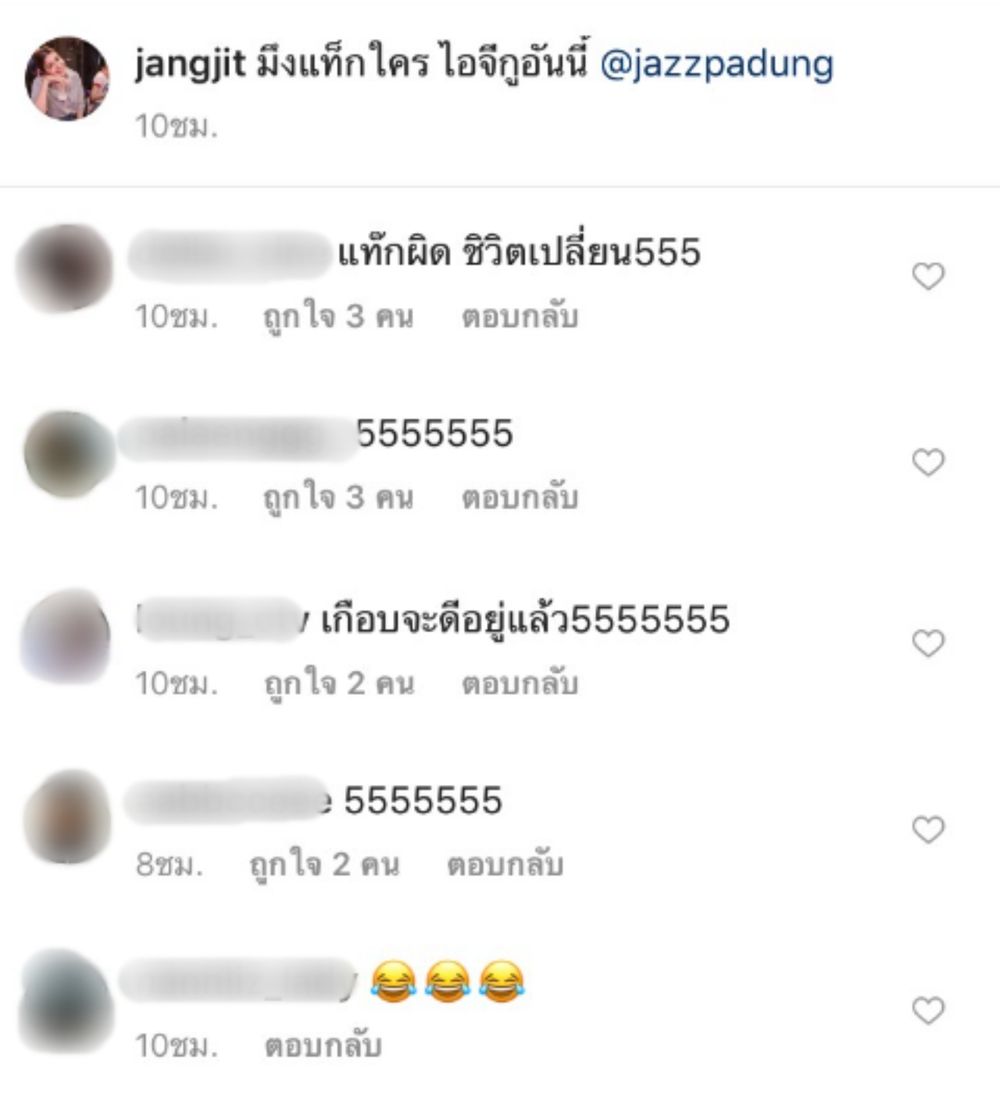View 'ถูกใจ 2 คน' on 'เกือบจะดีอยู่แล้ว' comment
Viewport: 1000px width, 1109px height.
click(339, 684)
